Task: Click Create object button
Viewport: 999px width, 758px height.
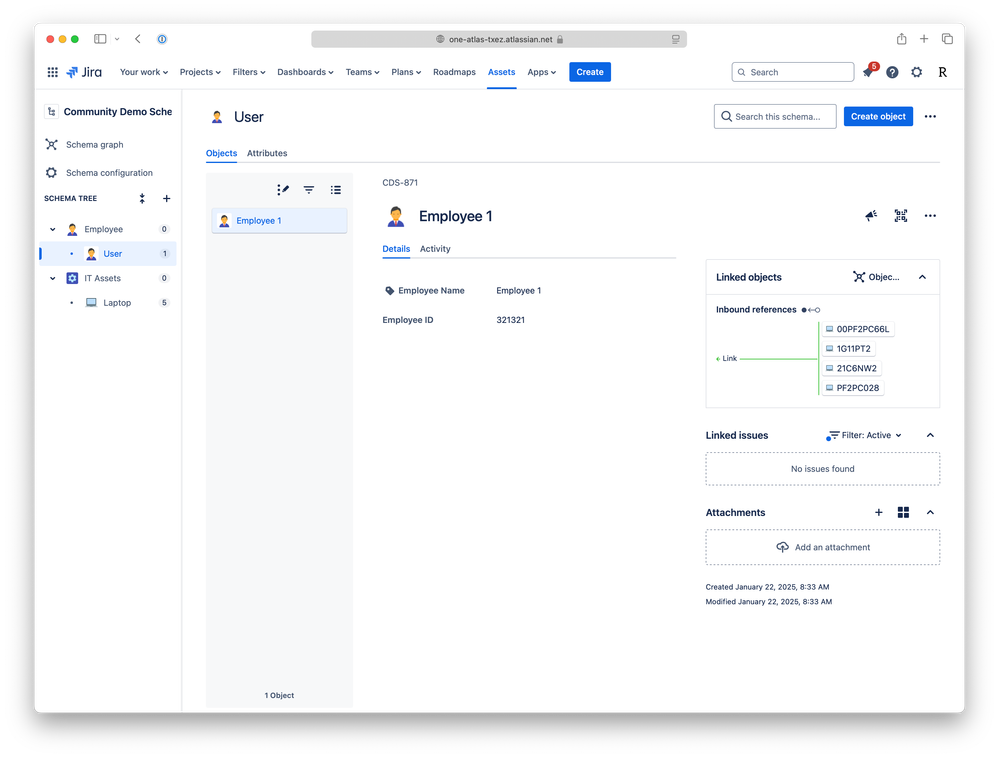Action: 878,117
